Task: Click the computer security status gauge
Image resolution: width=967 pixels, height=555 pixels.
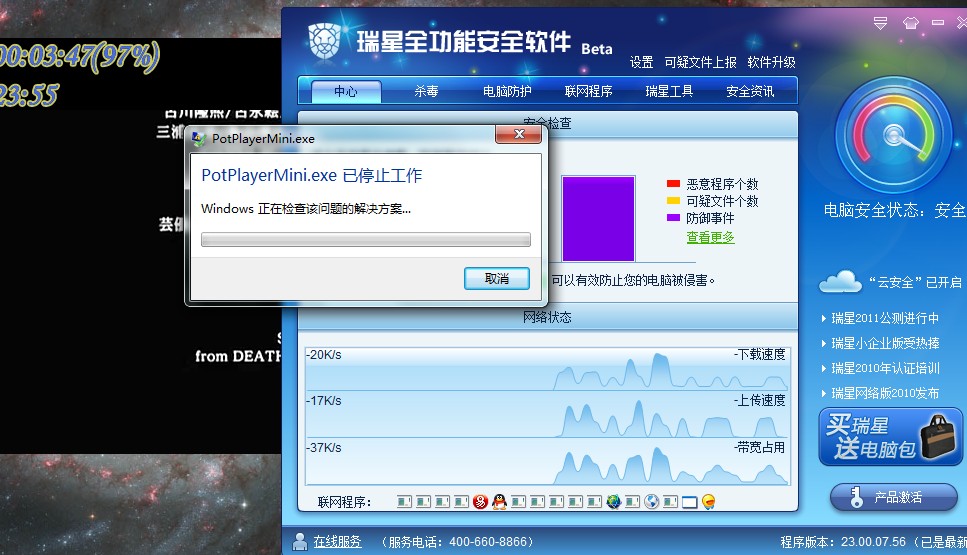Action: coord(894,135)
